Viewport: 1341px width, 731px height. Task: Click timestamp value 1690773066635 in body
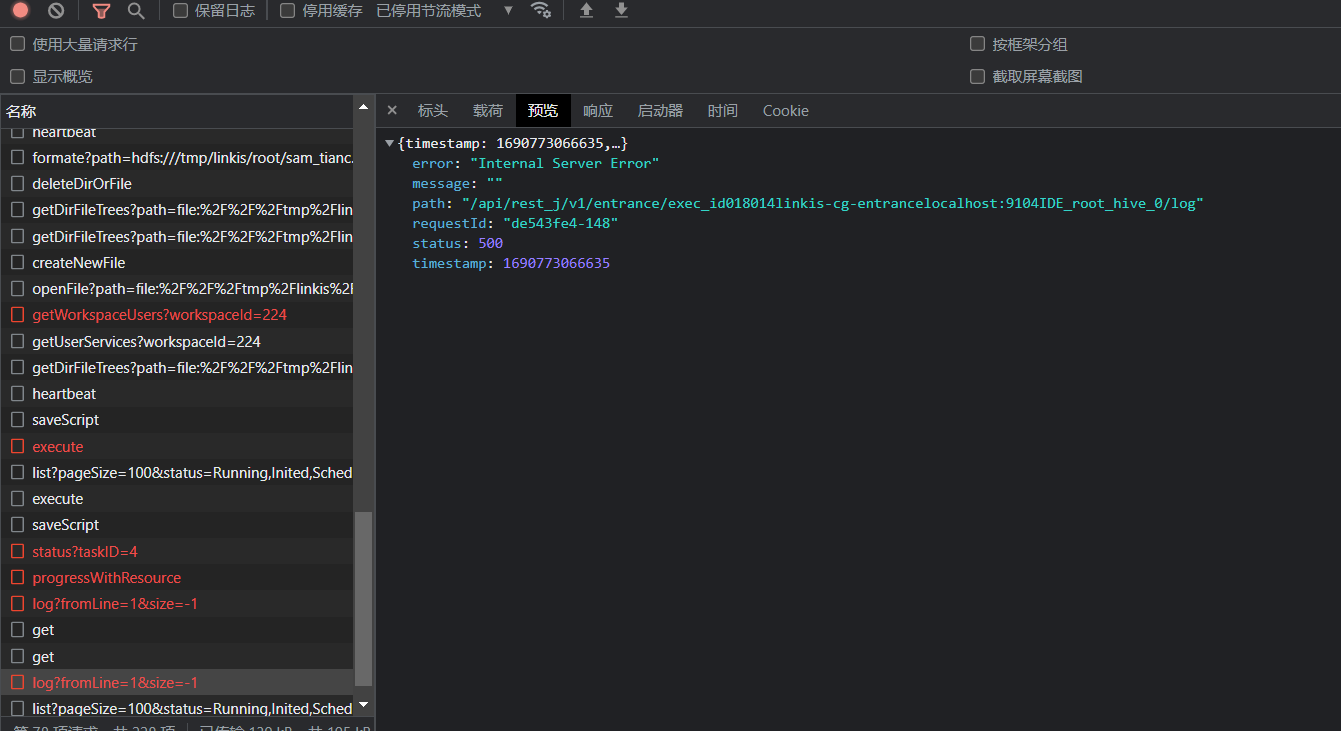coord(556,263)
